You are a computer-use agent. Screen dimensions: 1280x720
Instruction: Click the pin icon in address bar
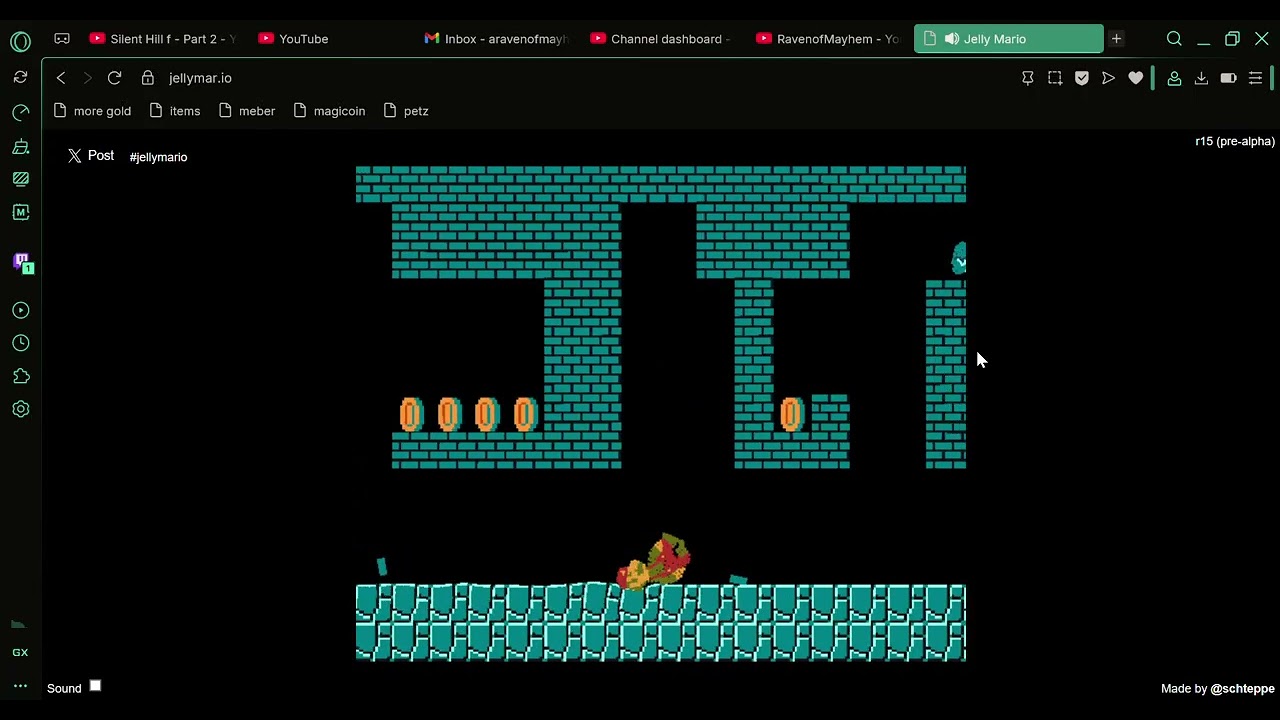[1028, 78]
